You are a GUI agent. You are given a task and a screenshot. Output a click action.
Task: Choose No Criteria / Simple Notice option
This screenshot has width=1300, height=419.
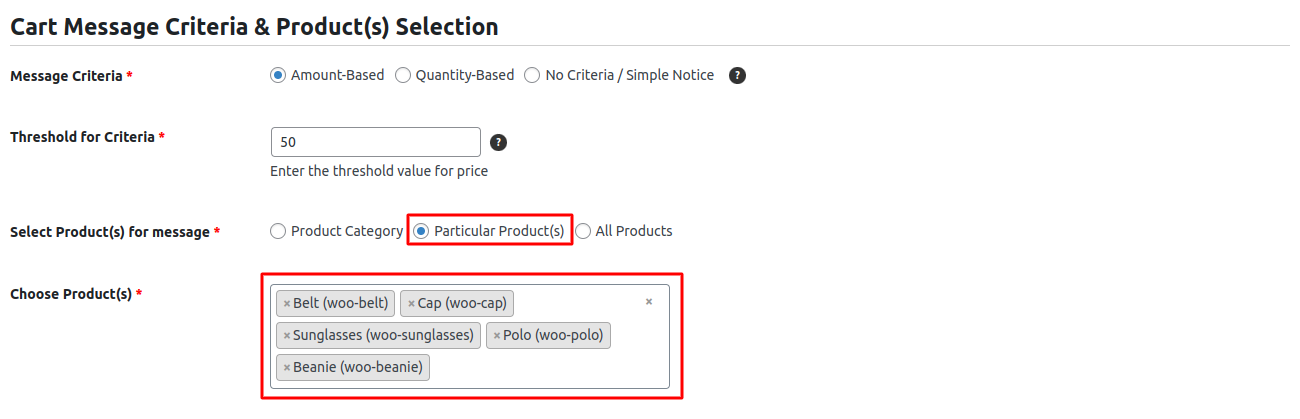[533, 75]
